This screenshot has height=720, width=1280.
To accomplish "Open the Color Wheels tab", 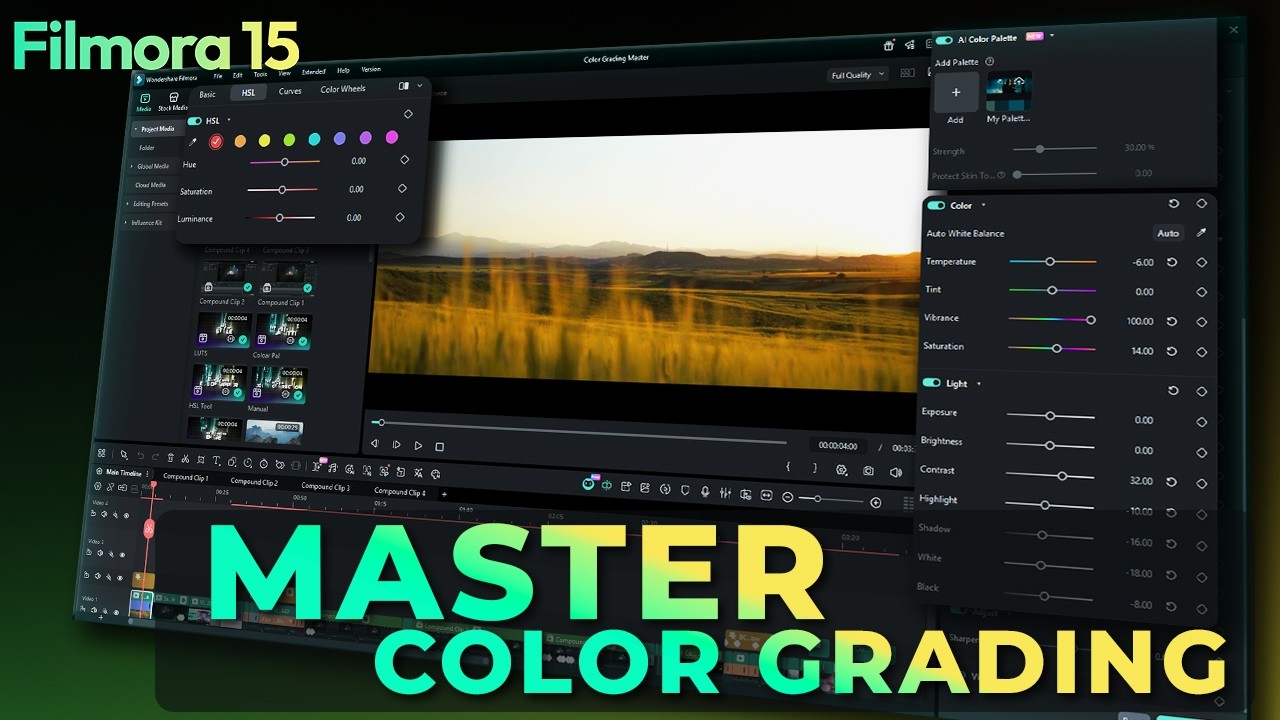I will click(343, 89).
